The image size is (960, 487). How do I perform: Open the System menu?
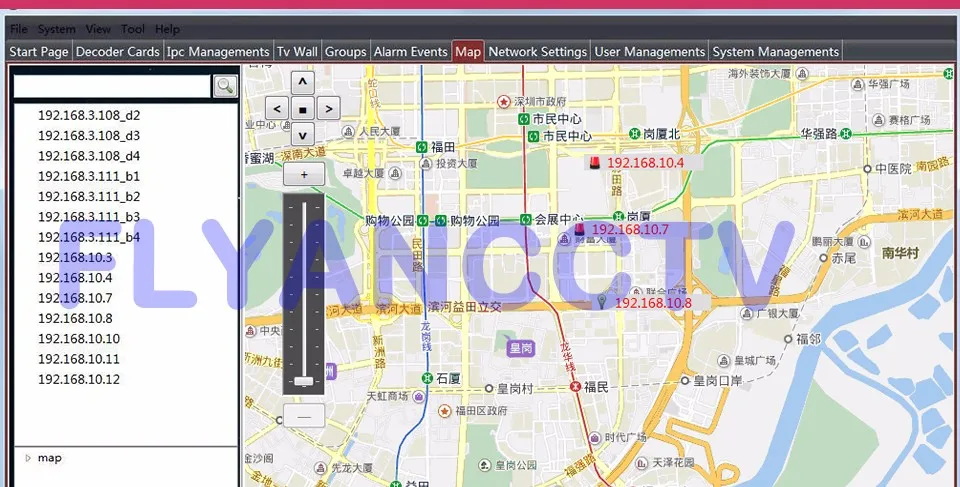56,29
